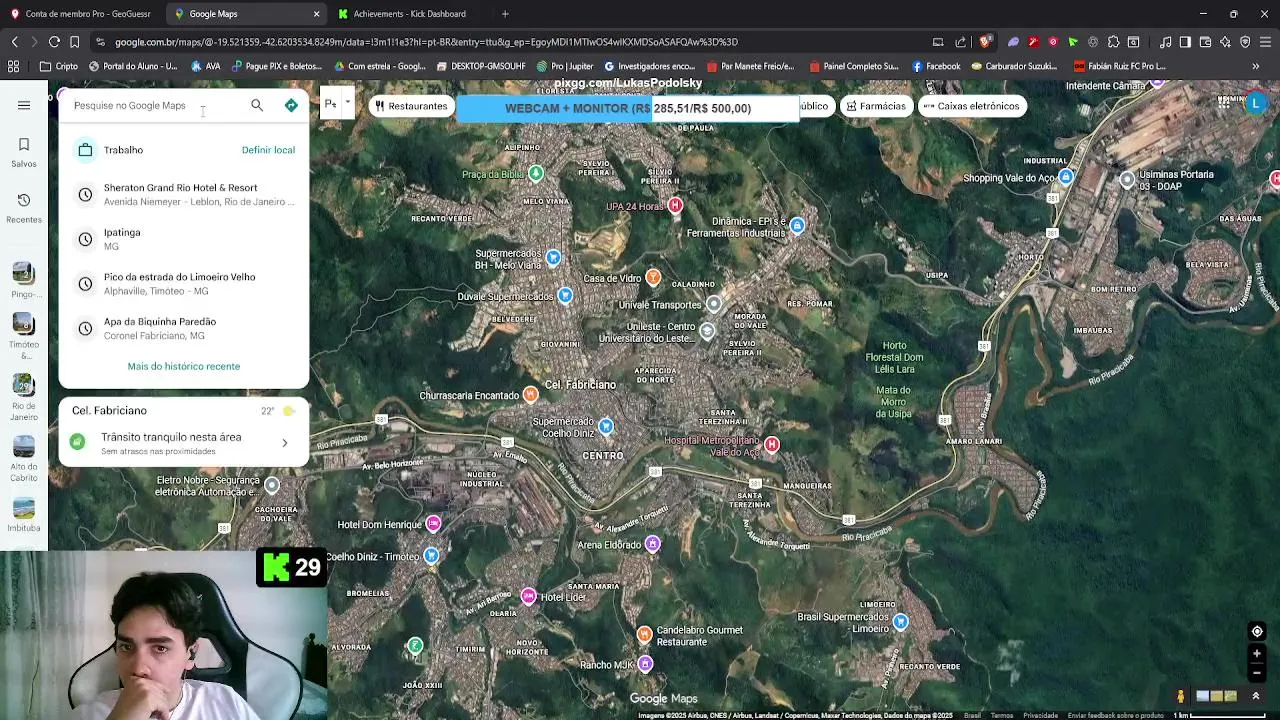The height and width of the screenshot is (720, 1280).
Task: Go back in browser history
Action: [x=14, y=42]
